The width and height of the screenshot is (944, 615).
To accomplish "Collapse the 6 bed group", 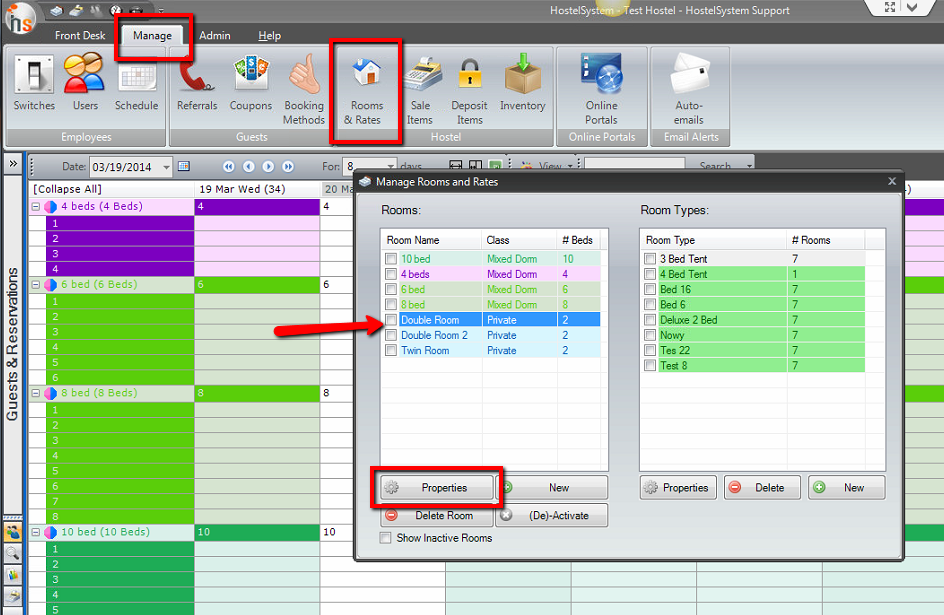I will [x=36, y=284].
